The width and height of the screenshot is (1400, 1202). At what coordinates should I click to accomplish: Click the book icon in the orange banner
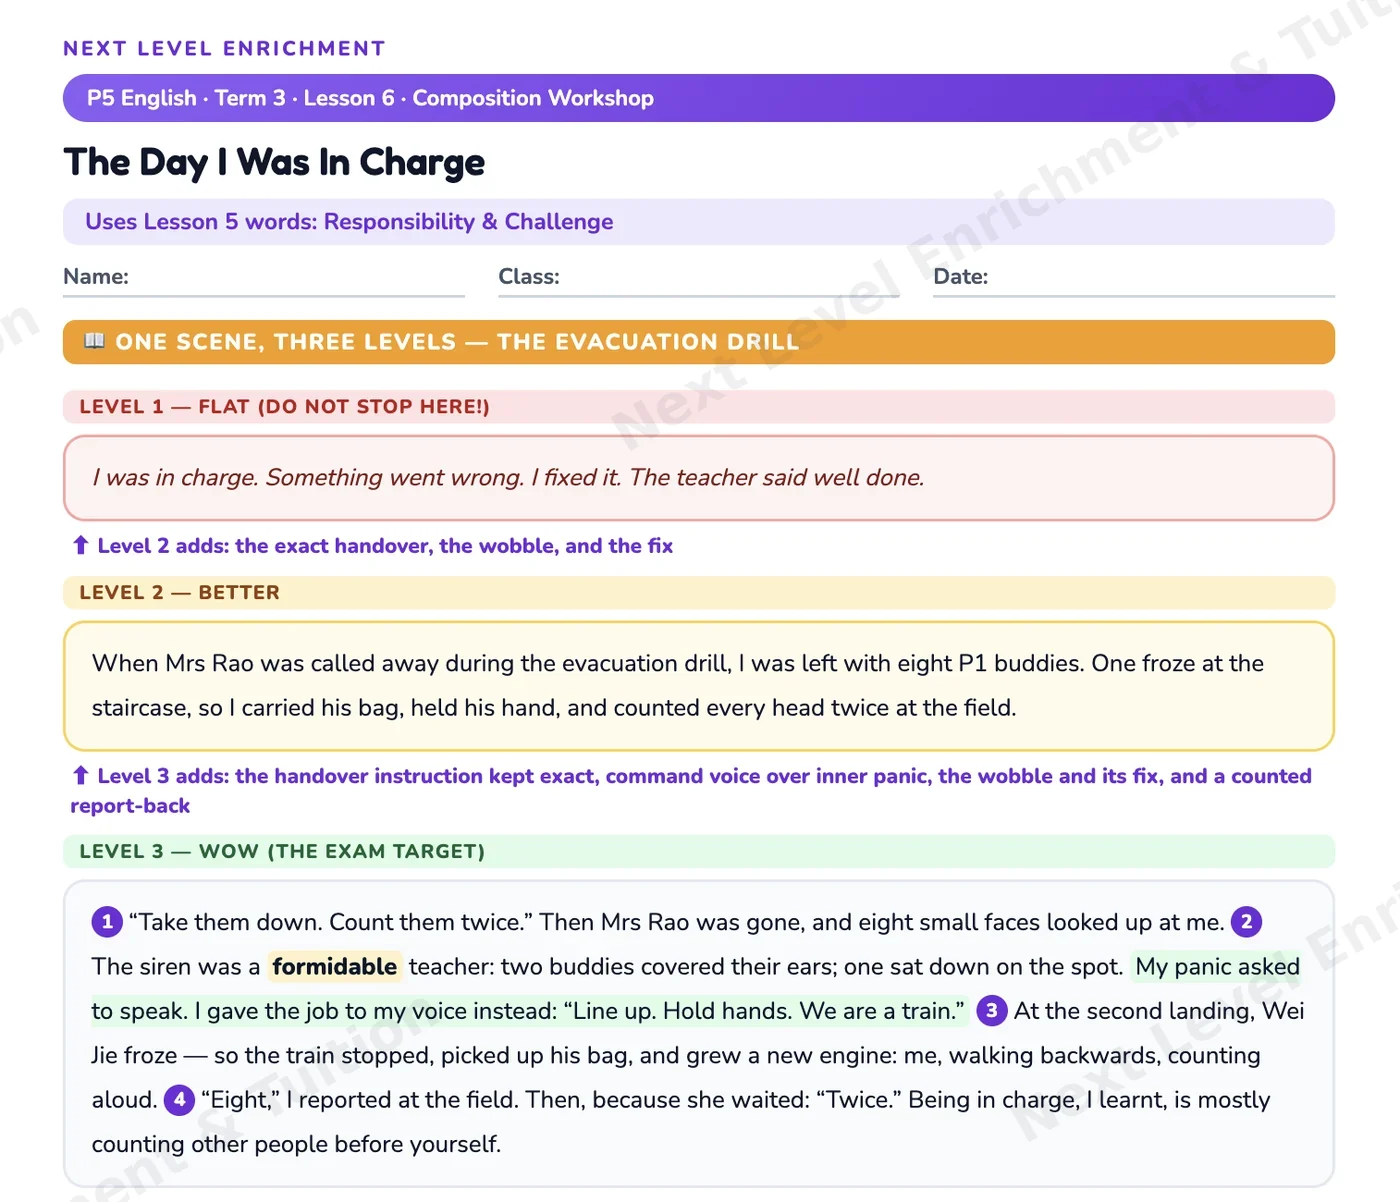95,341
